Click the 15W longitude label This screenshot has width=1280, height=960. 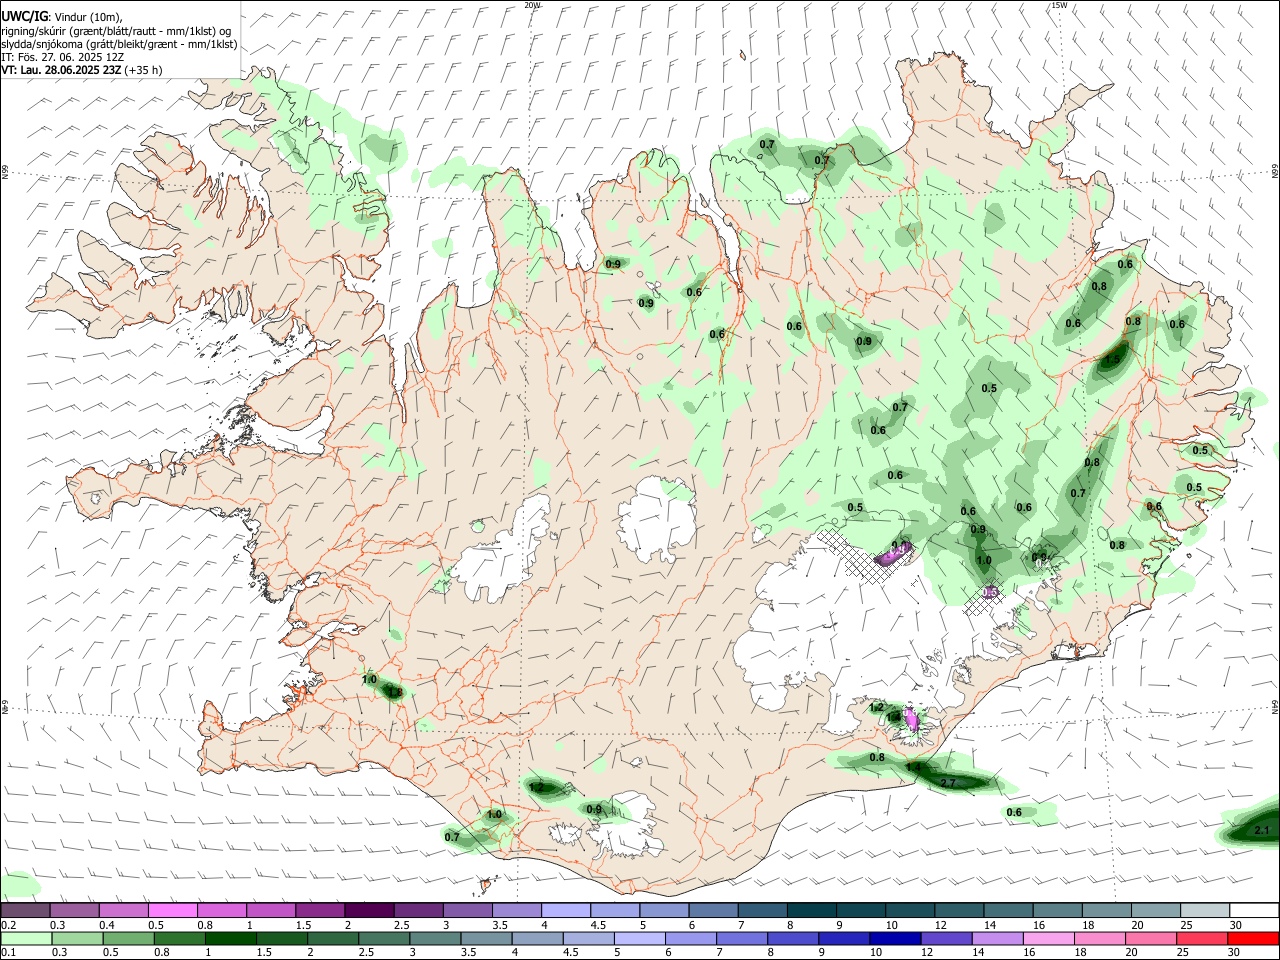tap(1058, 5)
